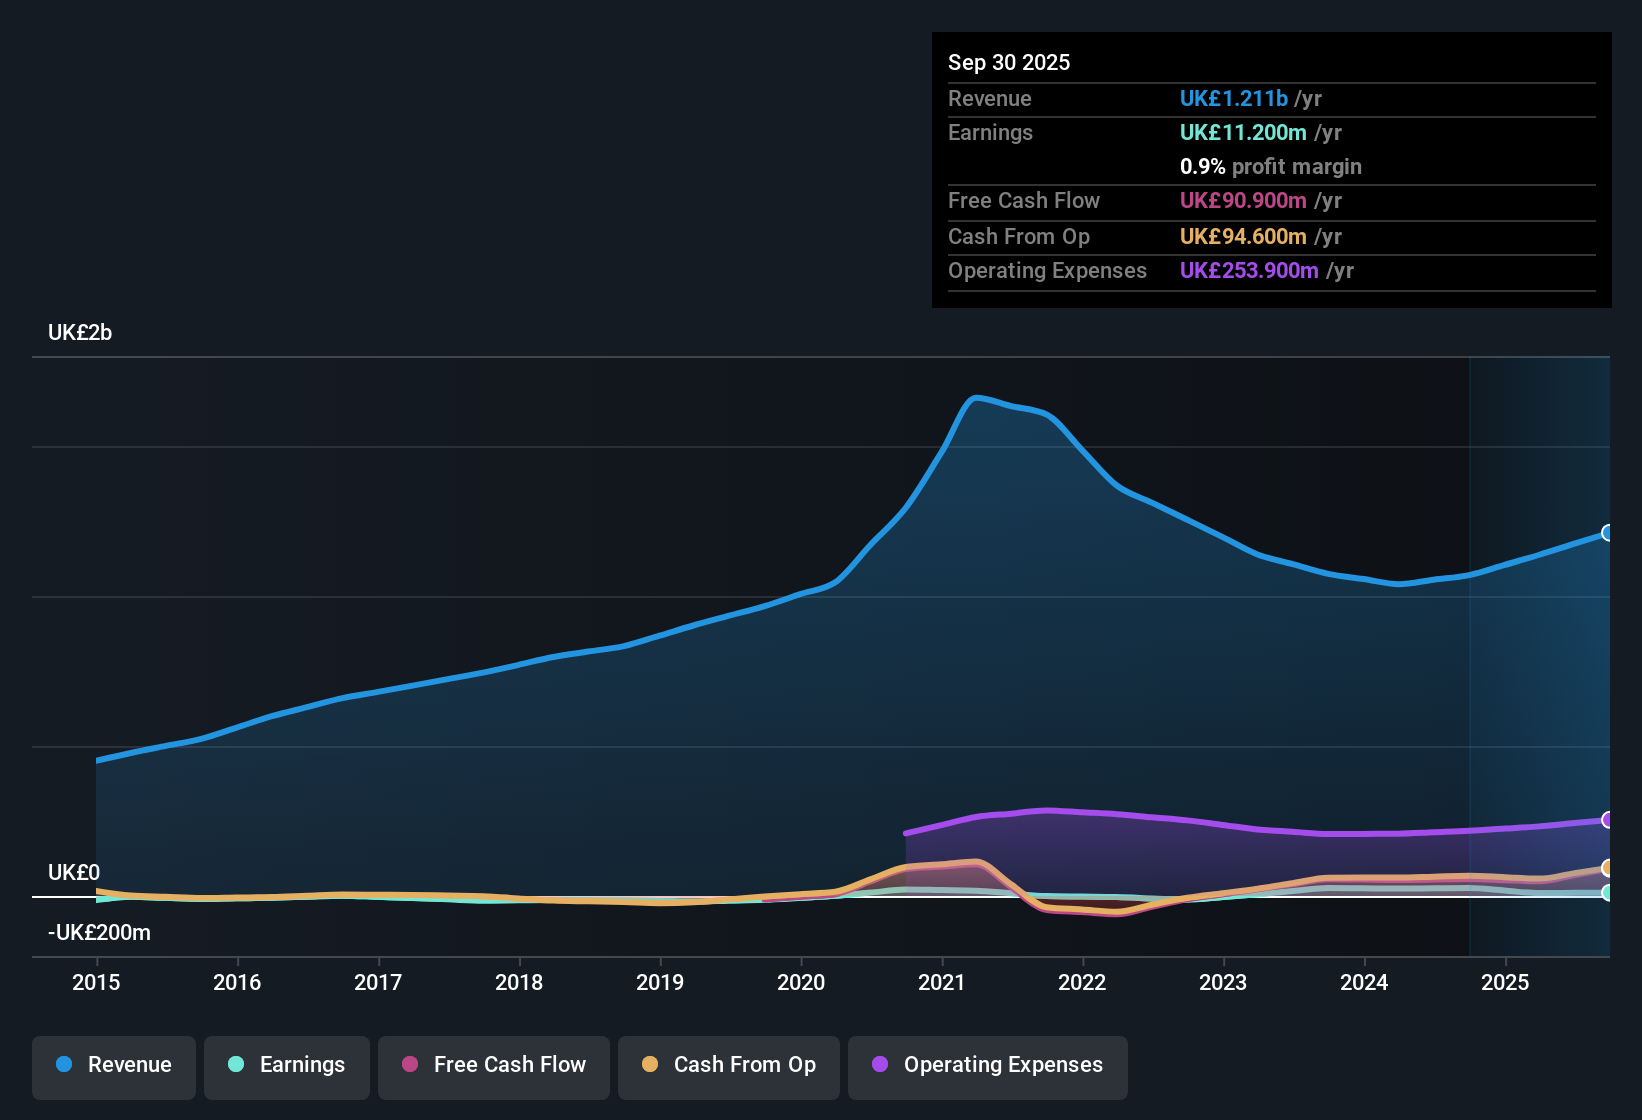The width and height of the screenshot is (1642, 1120).
Task: Hide the Operating Expenses series via its legend
Action: (987, 1065)
